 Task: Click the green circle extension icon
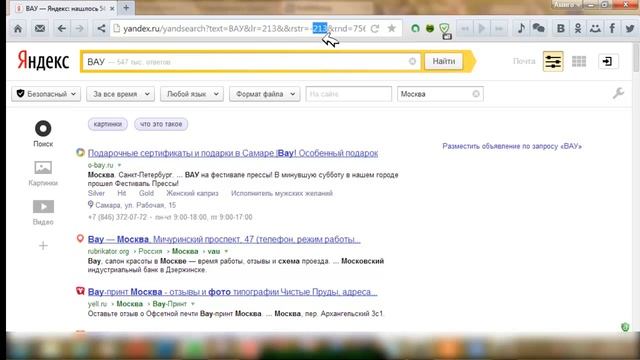click(415, 29)
